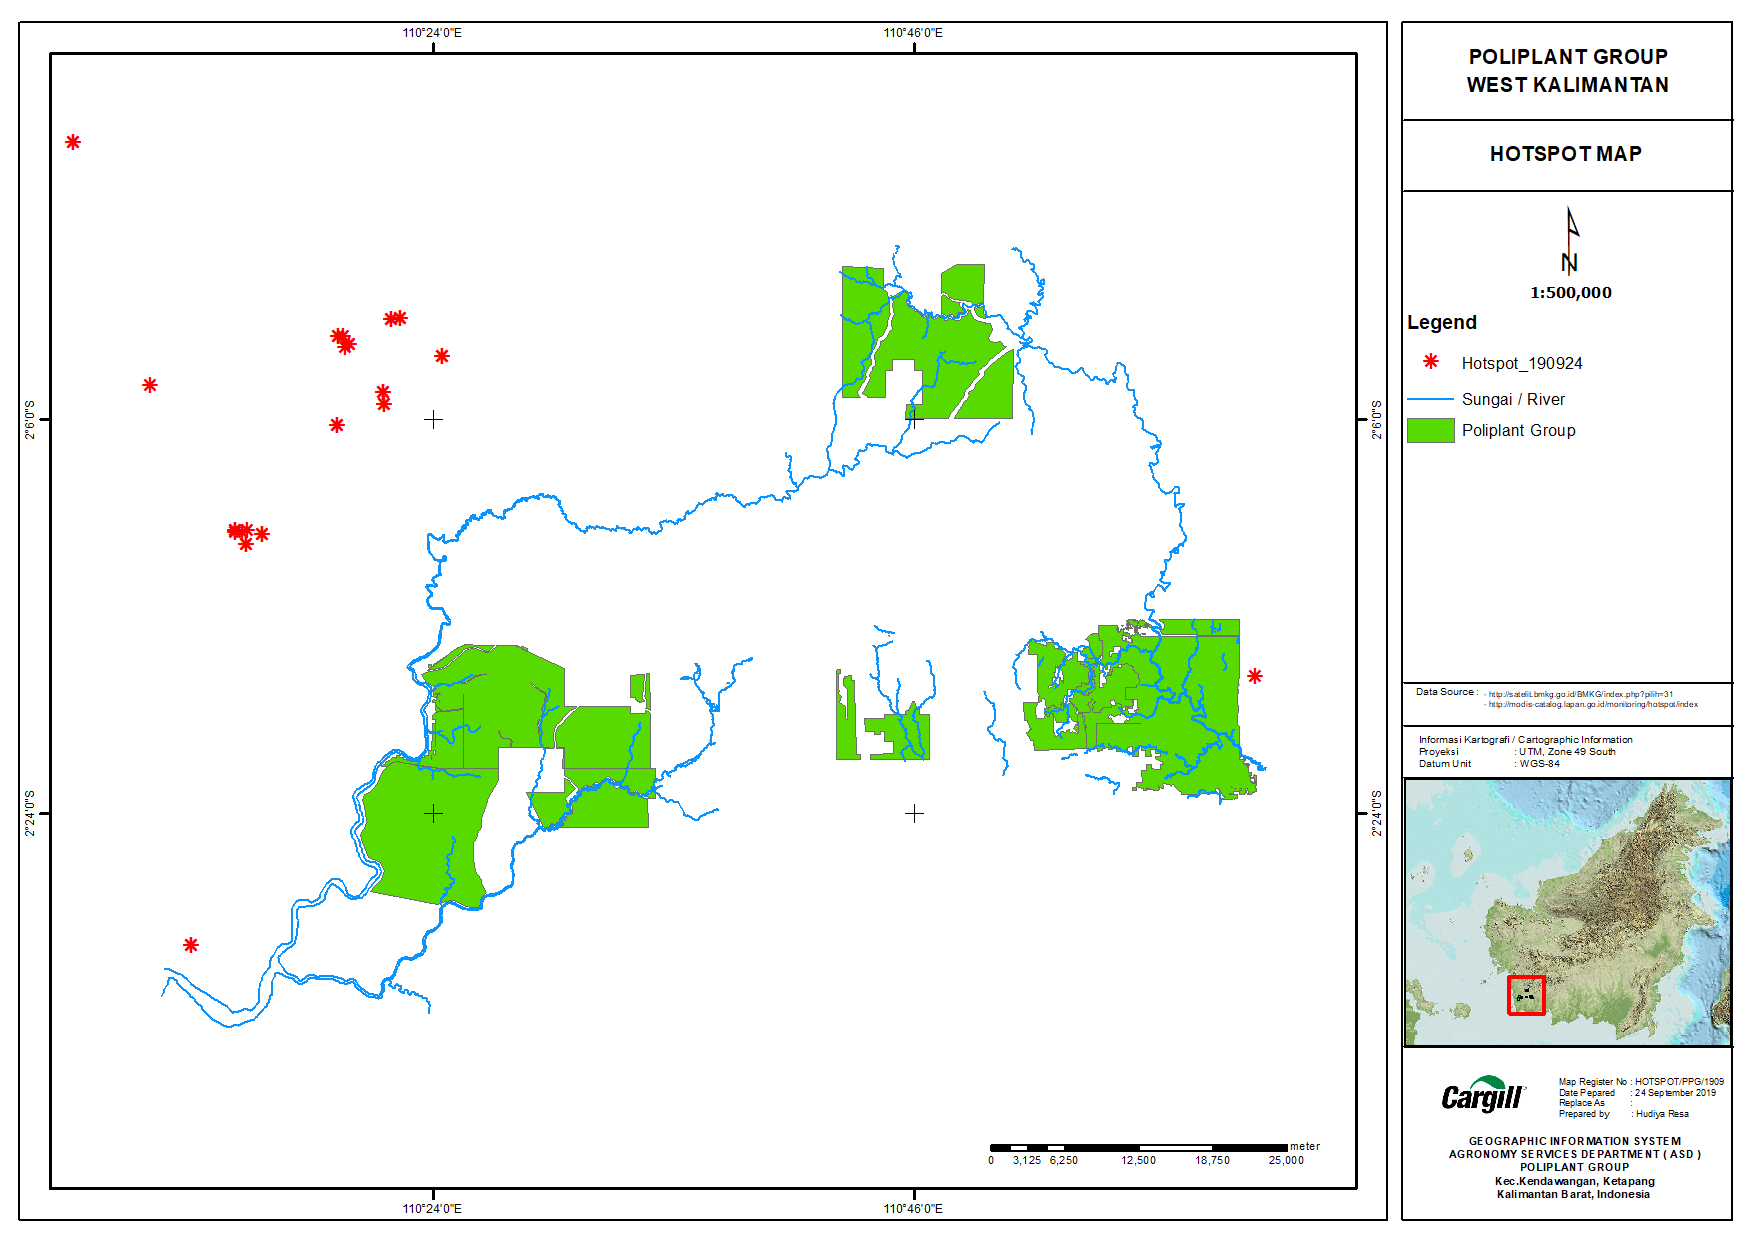Image resolution: width=1753 pixels, height=1241 pixels.
Task: Click Kalimantan Barat, Indonesia text
Action: pyautogui.click(x=1574, y=1194)
